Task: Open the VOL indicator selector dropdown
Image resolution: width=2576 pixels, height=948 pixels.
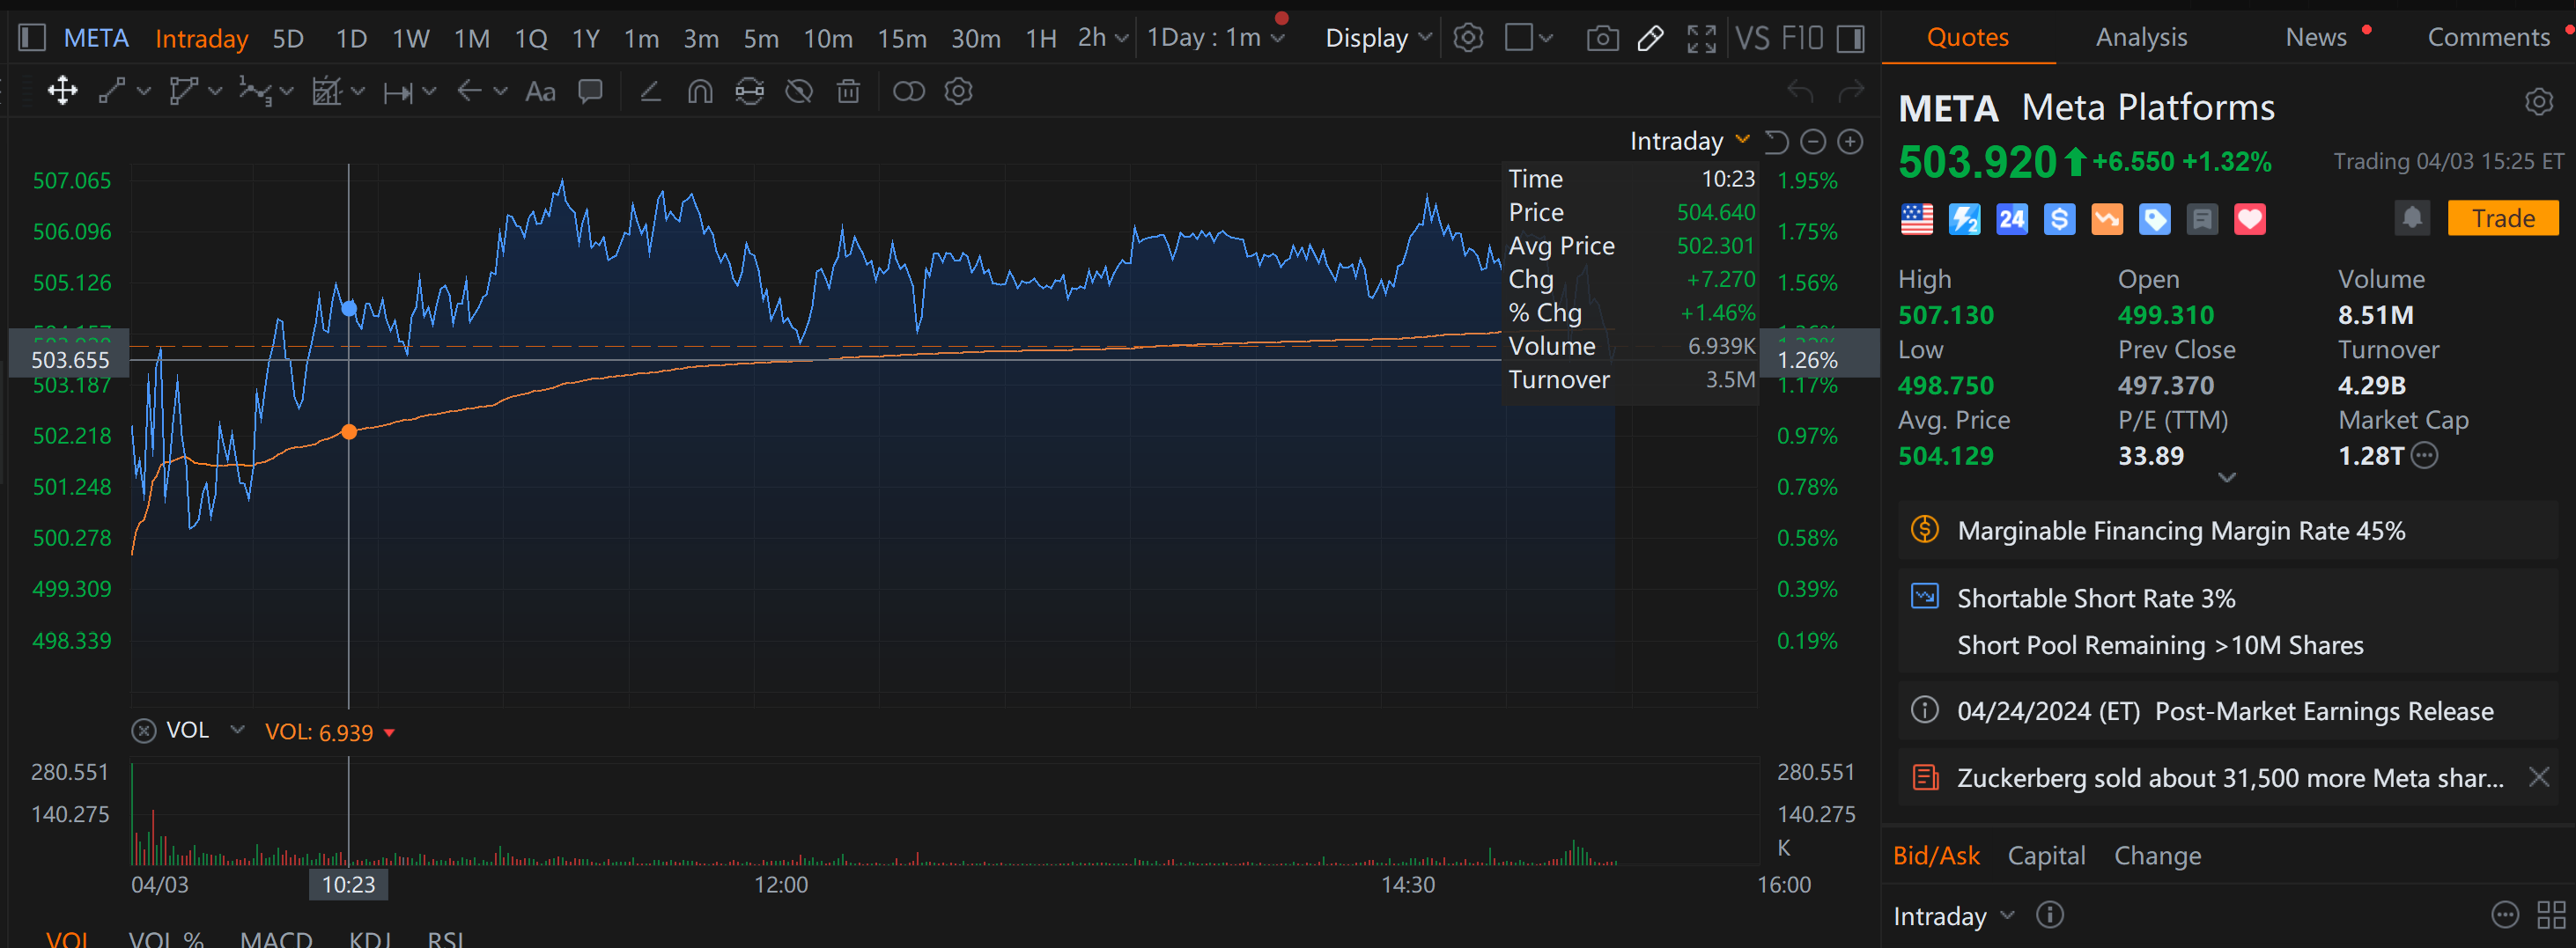Action: (x=237, y=730)
